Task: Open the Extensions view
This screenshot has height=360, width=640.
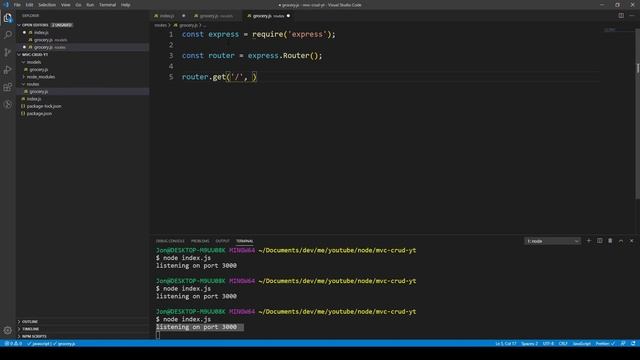Action: pos(8,87)
